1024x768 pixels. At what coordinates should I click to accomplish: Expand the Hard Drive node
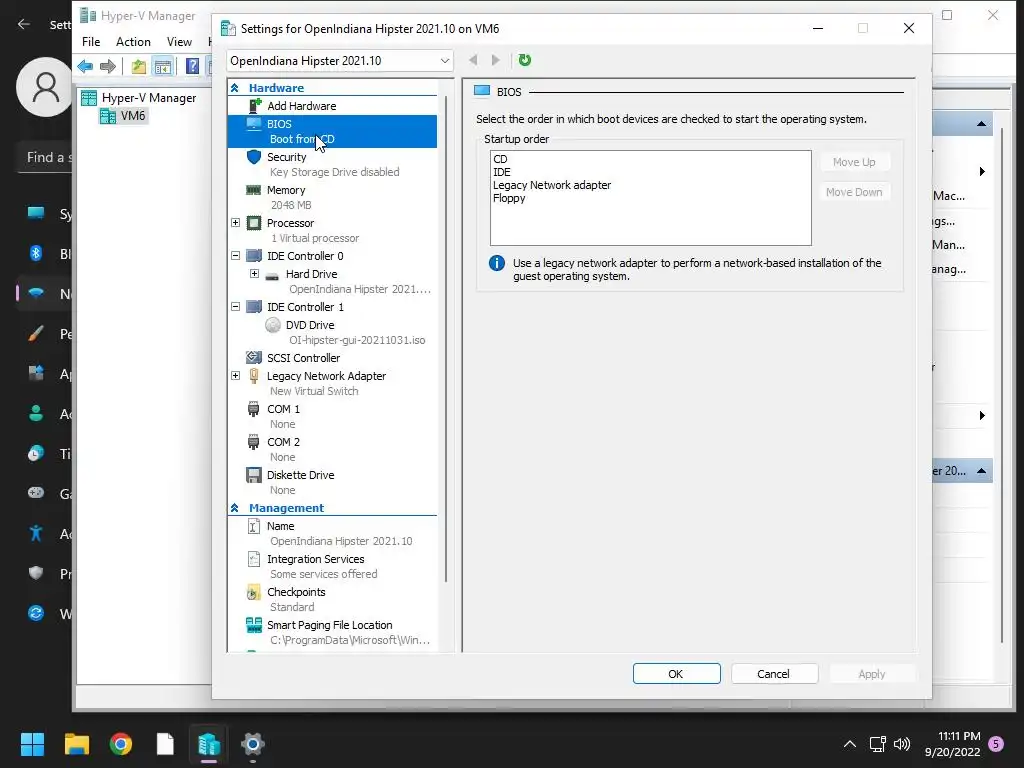tap(255, 274)
